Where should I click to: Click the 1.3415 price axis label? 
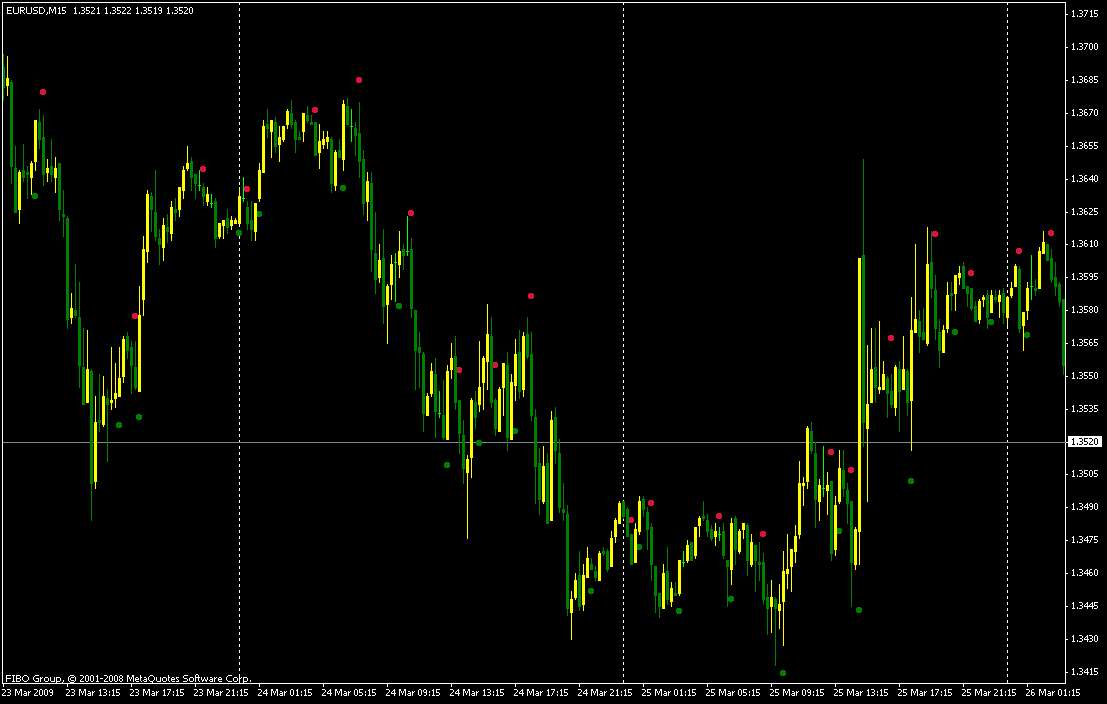tap(1084, 672)
